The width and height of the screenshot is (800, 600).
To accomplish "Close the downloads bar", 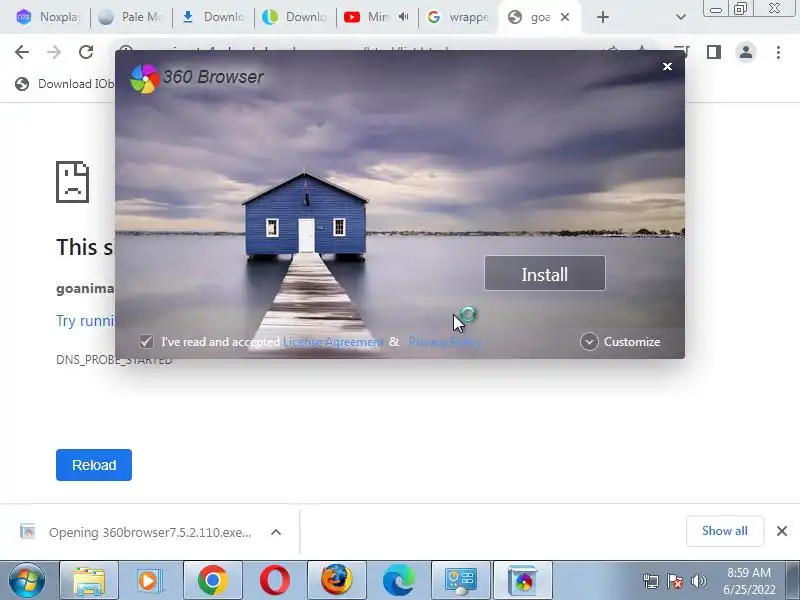I will 782,531.
